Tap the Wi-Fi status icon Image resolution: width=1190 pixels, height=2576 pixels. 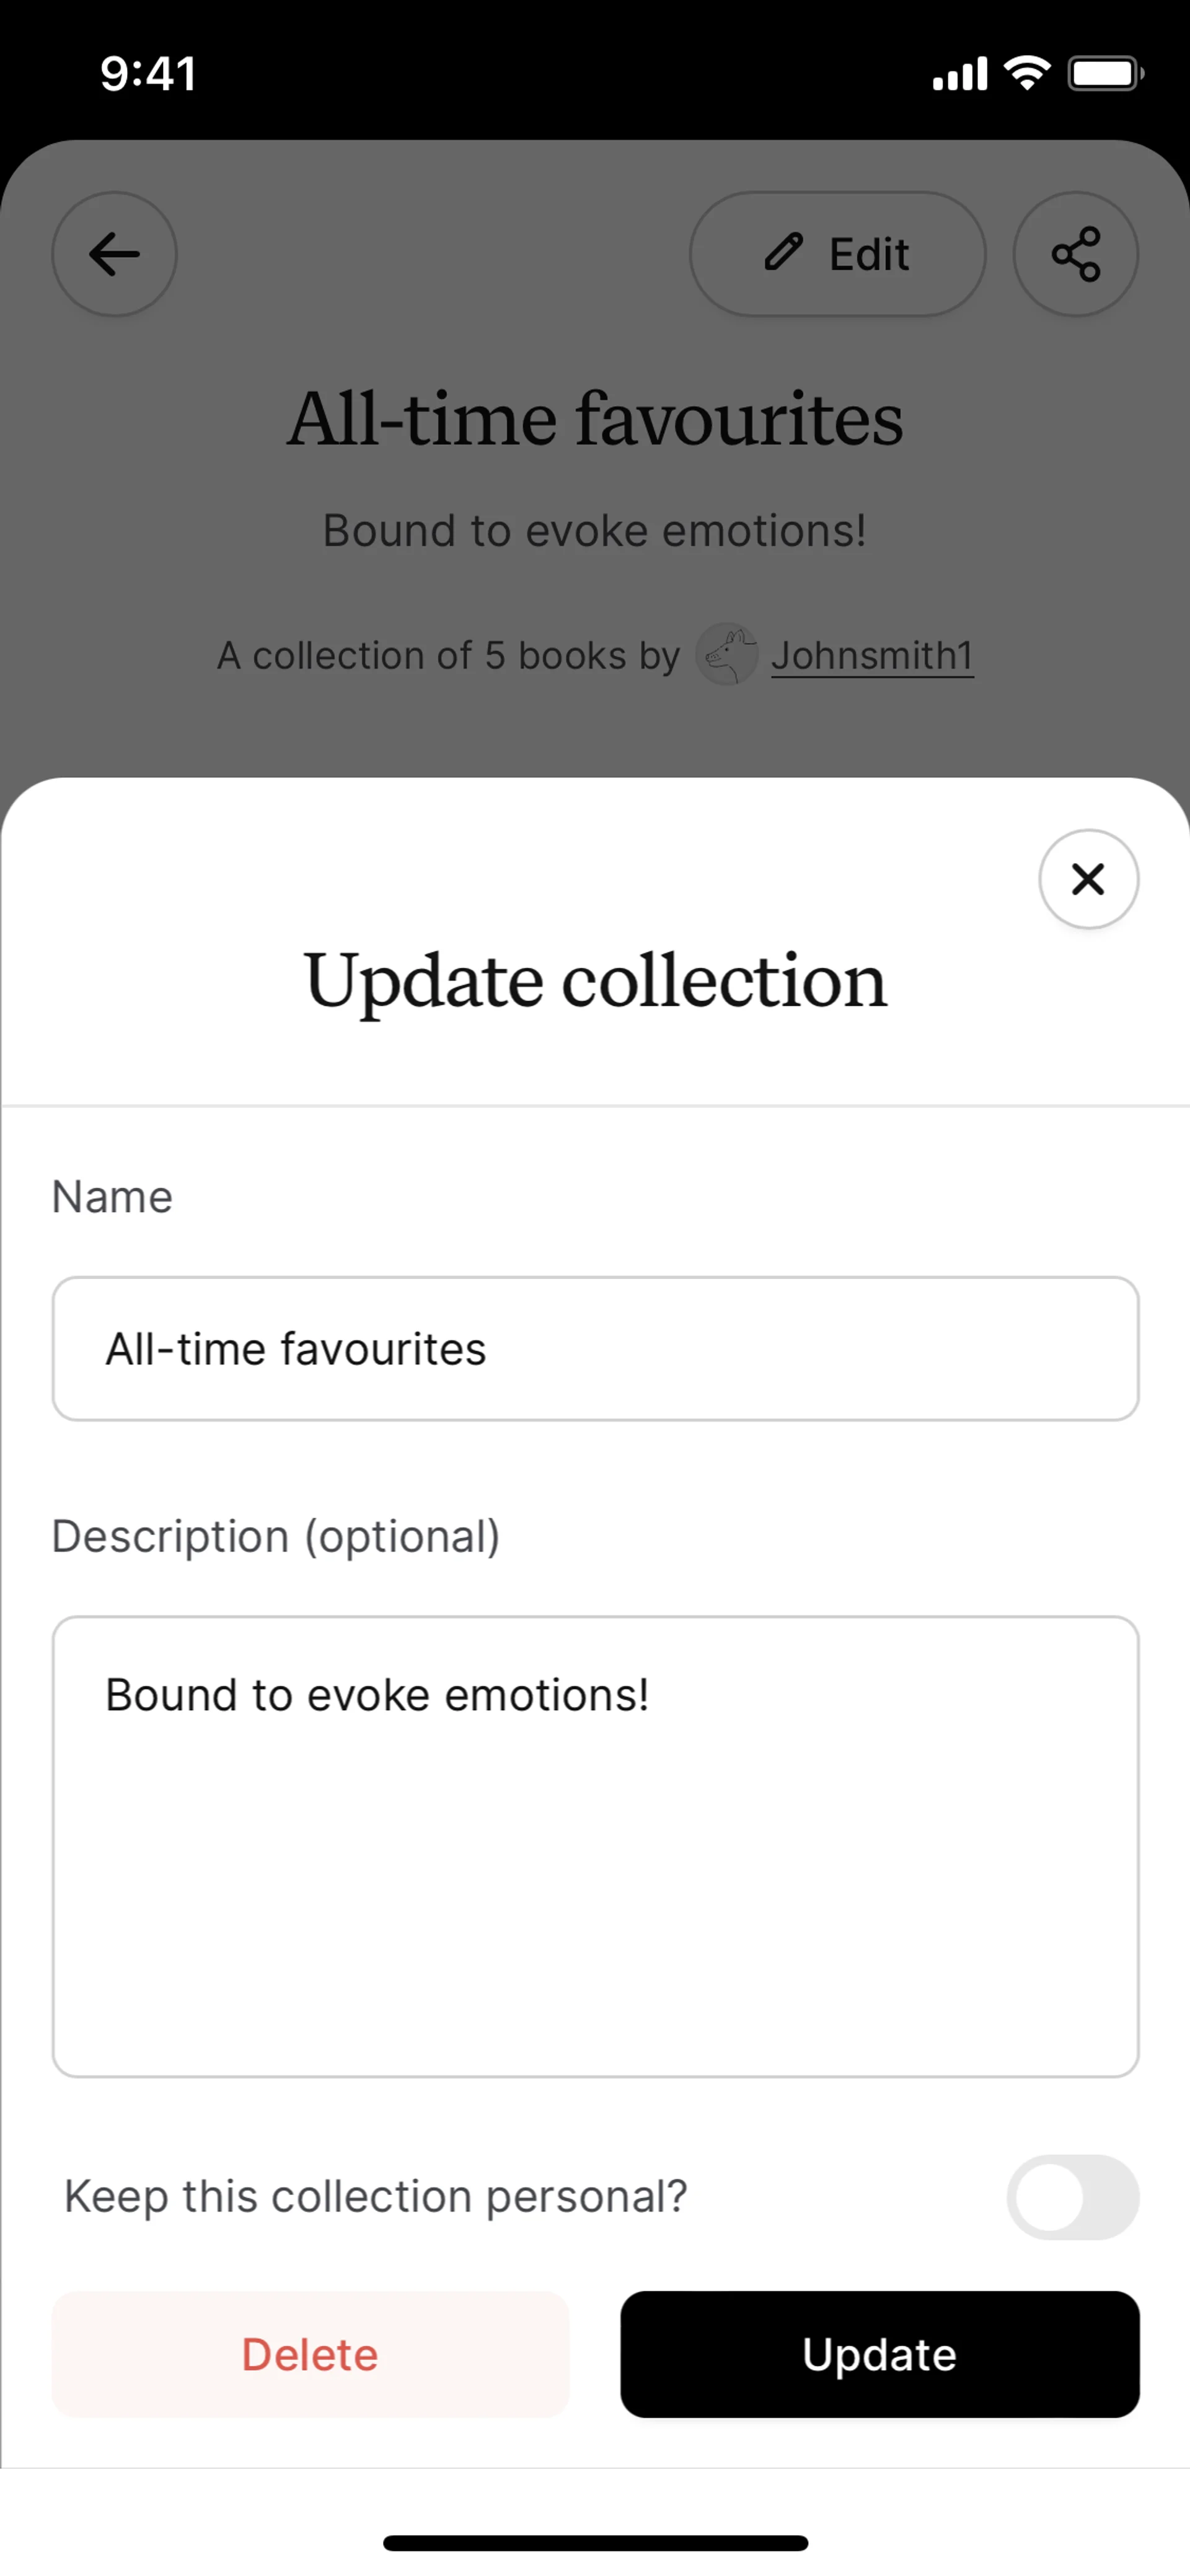(x=1026, y=73)
